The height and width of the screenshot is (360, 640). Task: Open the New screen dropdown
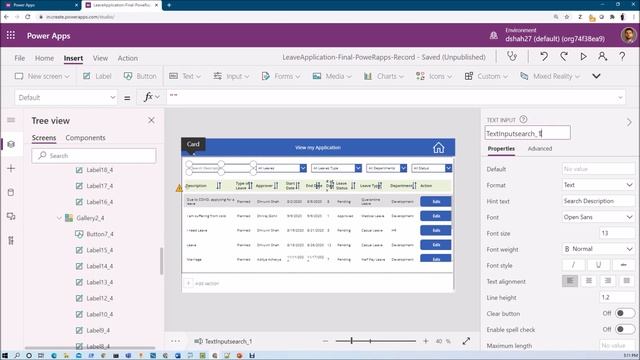(x=42, y=76)
